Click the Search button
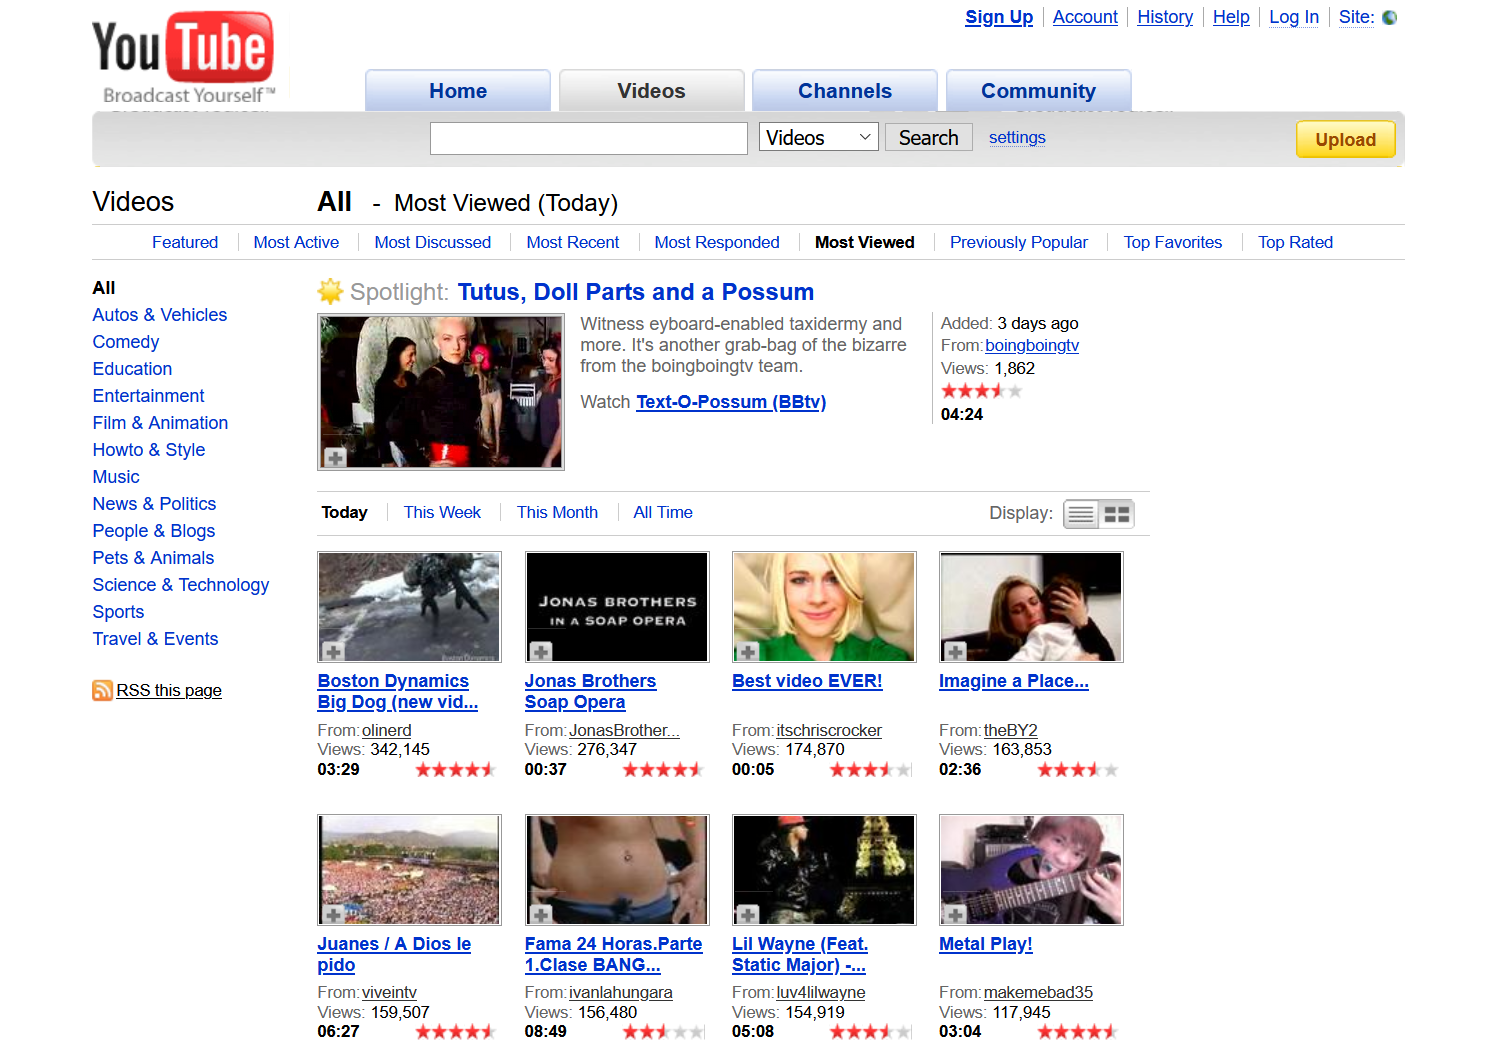This screenshot has height=1055, width=1491. click(928, 137)
